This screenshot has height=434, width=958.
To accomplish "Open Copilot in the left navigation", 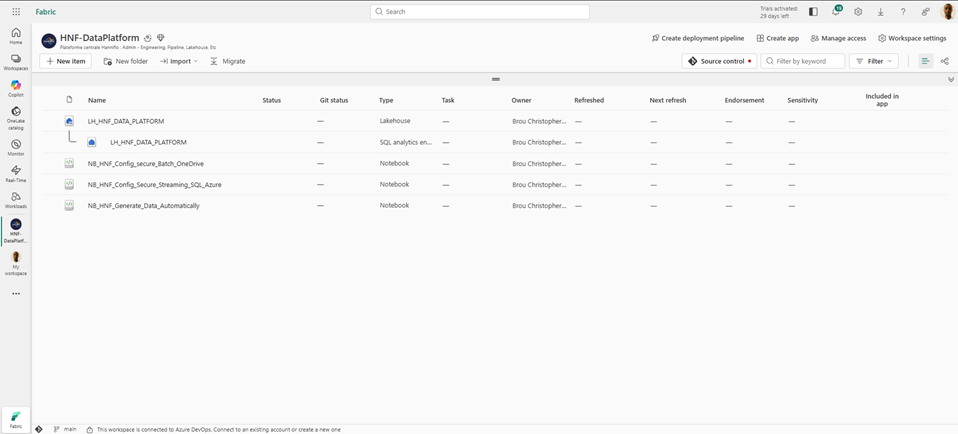I will pyautogui.click(x=16, y=88).
